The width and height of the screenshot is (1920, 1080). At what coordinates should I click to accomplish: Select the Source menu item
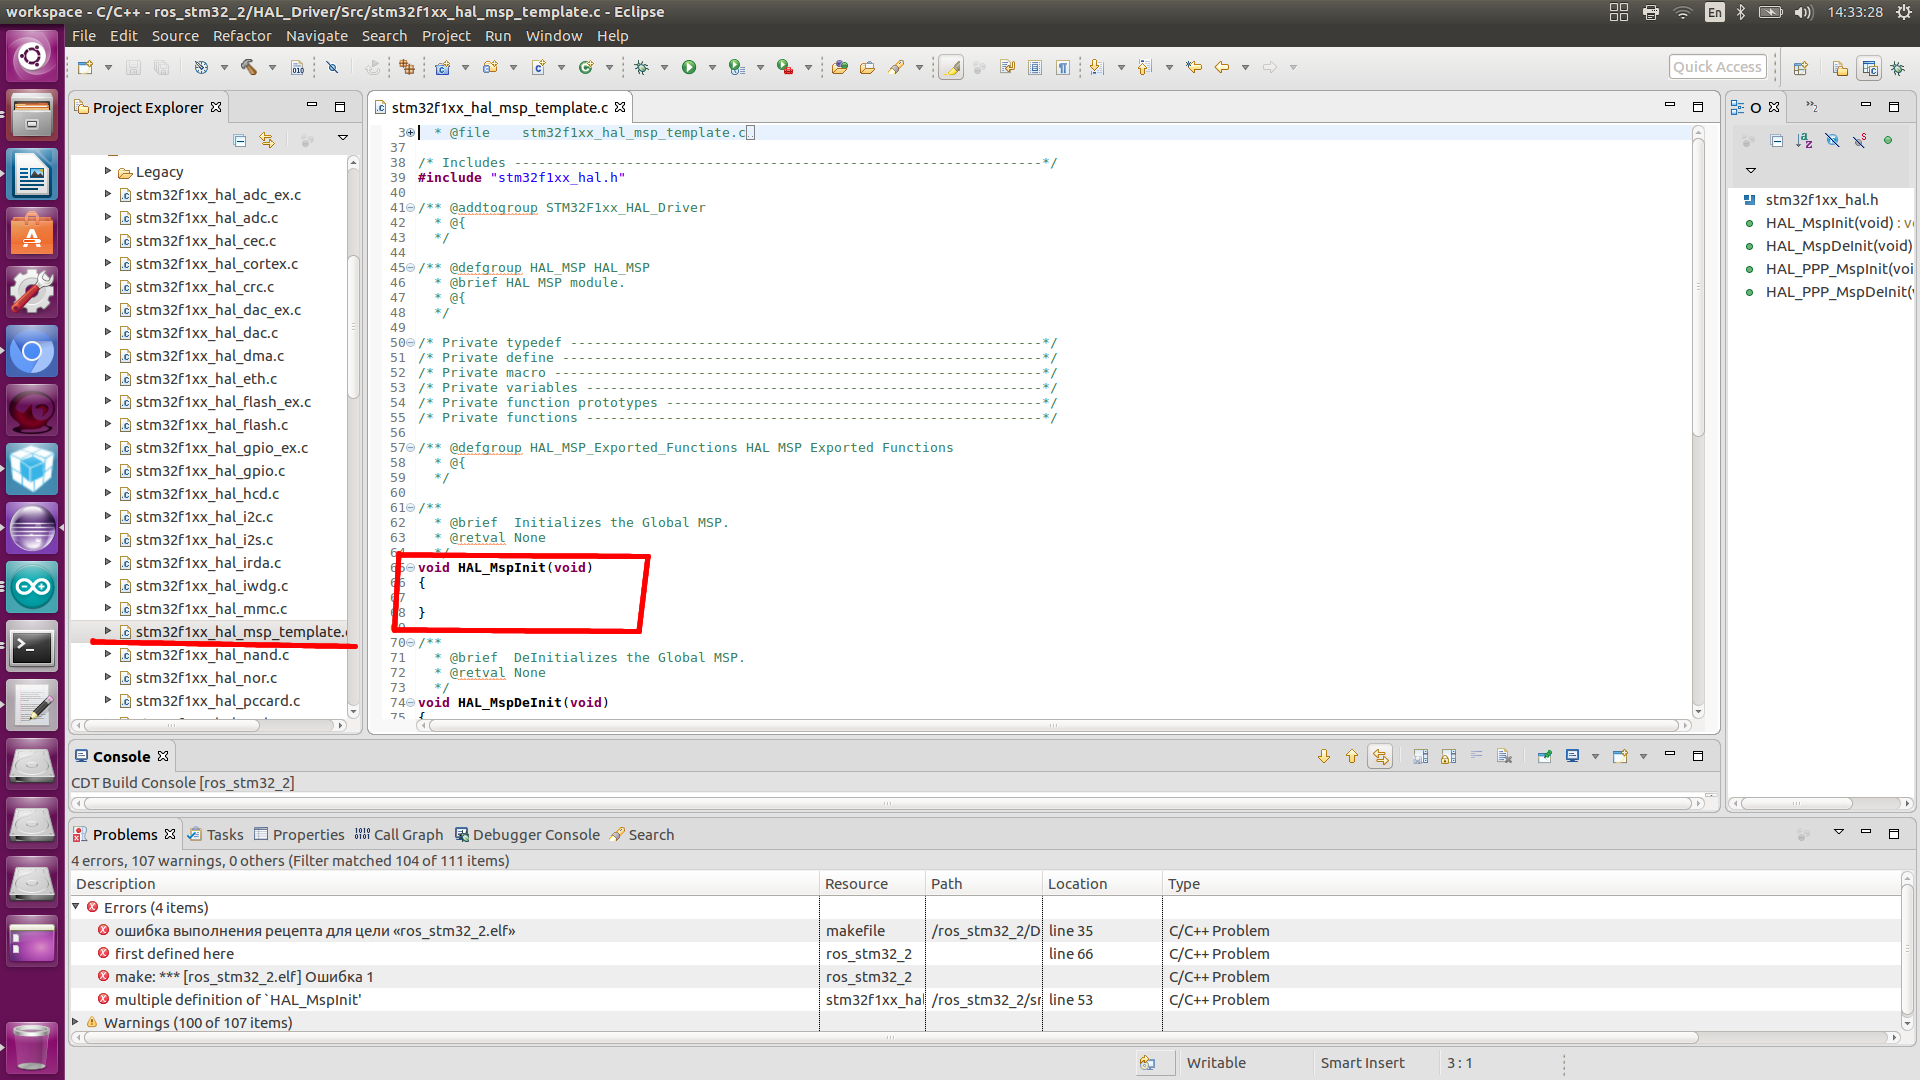(173, 36)
